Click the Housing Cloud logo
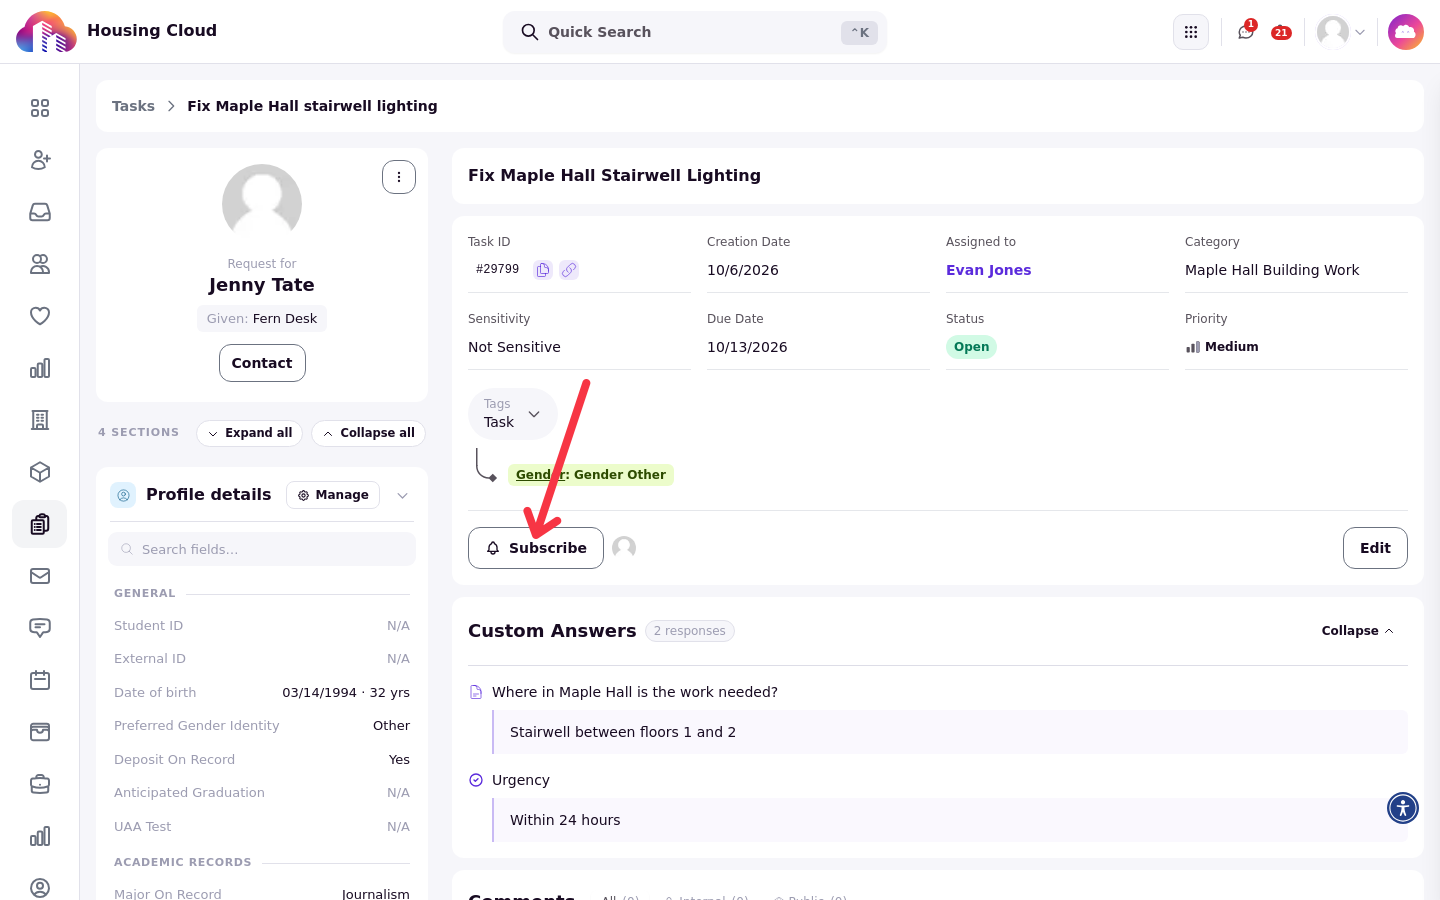The width and height of the screenshot is (1440, 900). pos(46,32)
